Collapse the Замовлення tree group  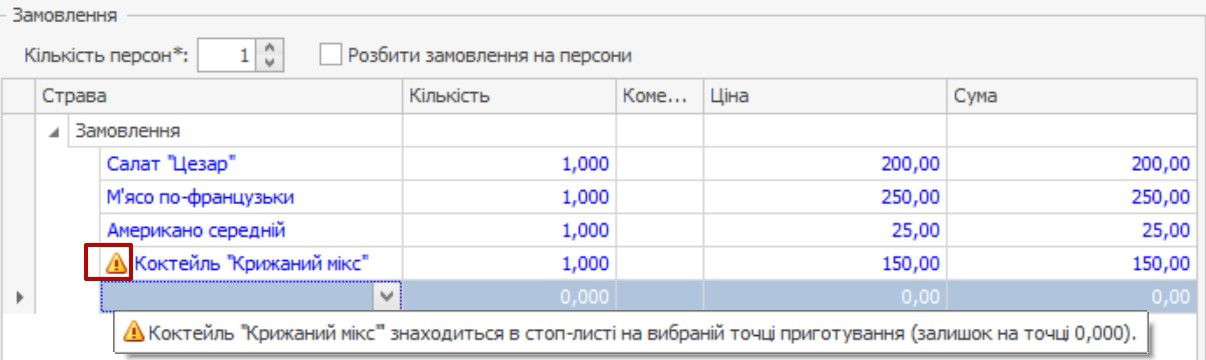(x=56, y=132)
